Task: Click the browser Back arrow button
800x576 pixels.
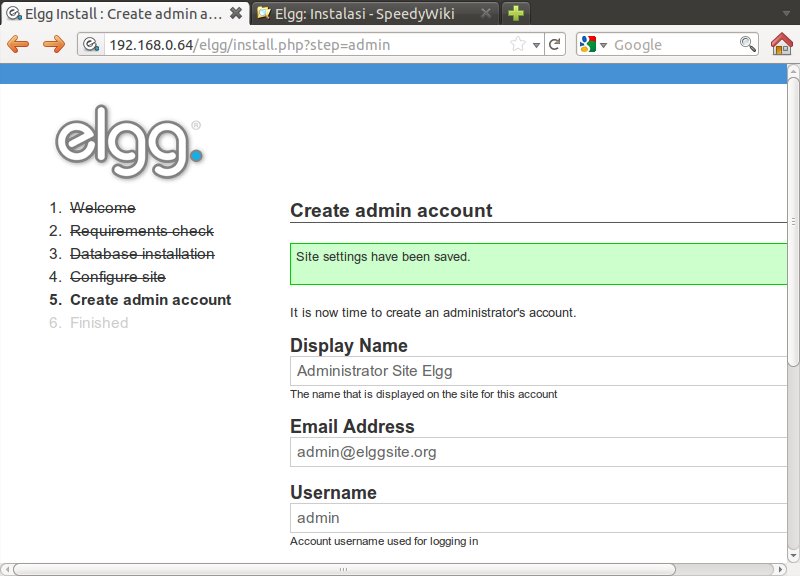Action: (x=19, y=44)
